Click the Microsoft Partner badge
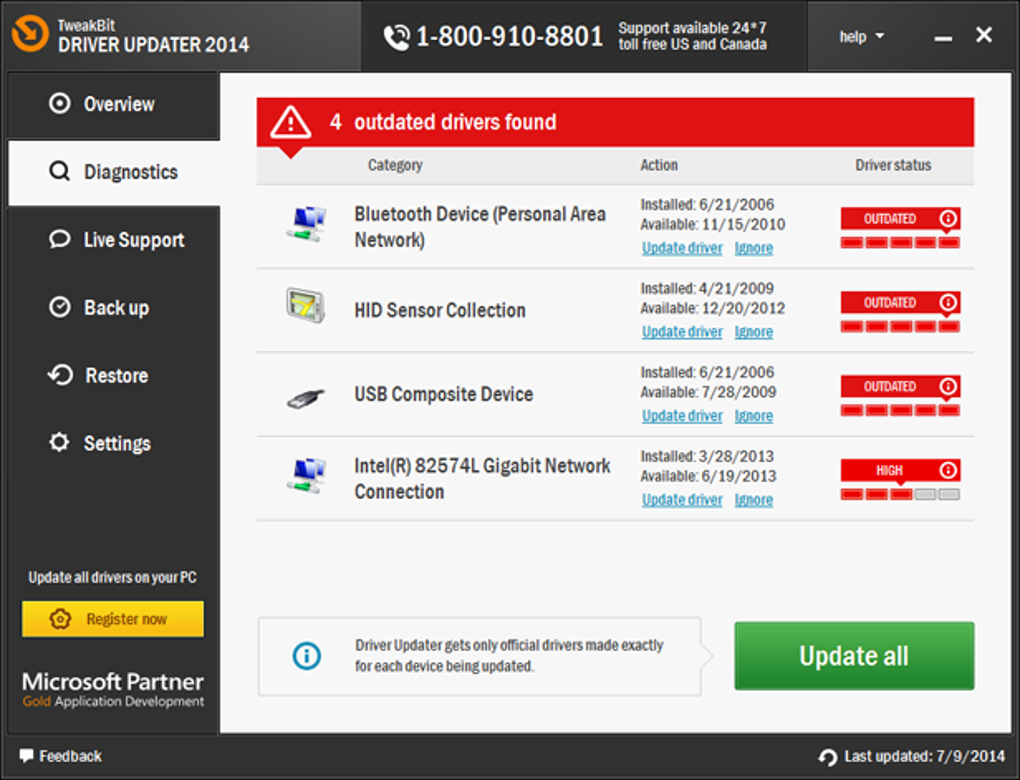The width and height of the screenshot is (1020, 780). [113, 690]
